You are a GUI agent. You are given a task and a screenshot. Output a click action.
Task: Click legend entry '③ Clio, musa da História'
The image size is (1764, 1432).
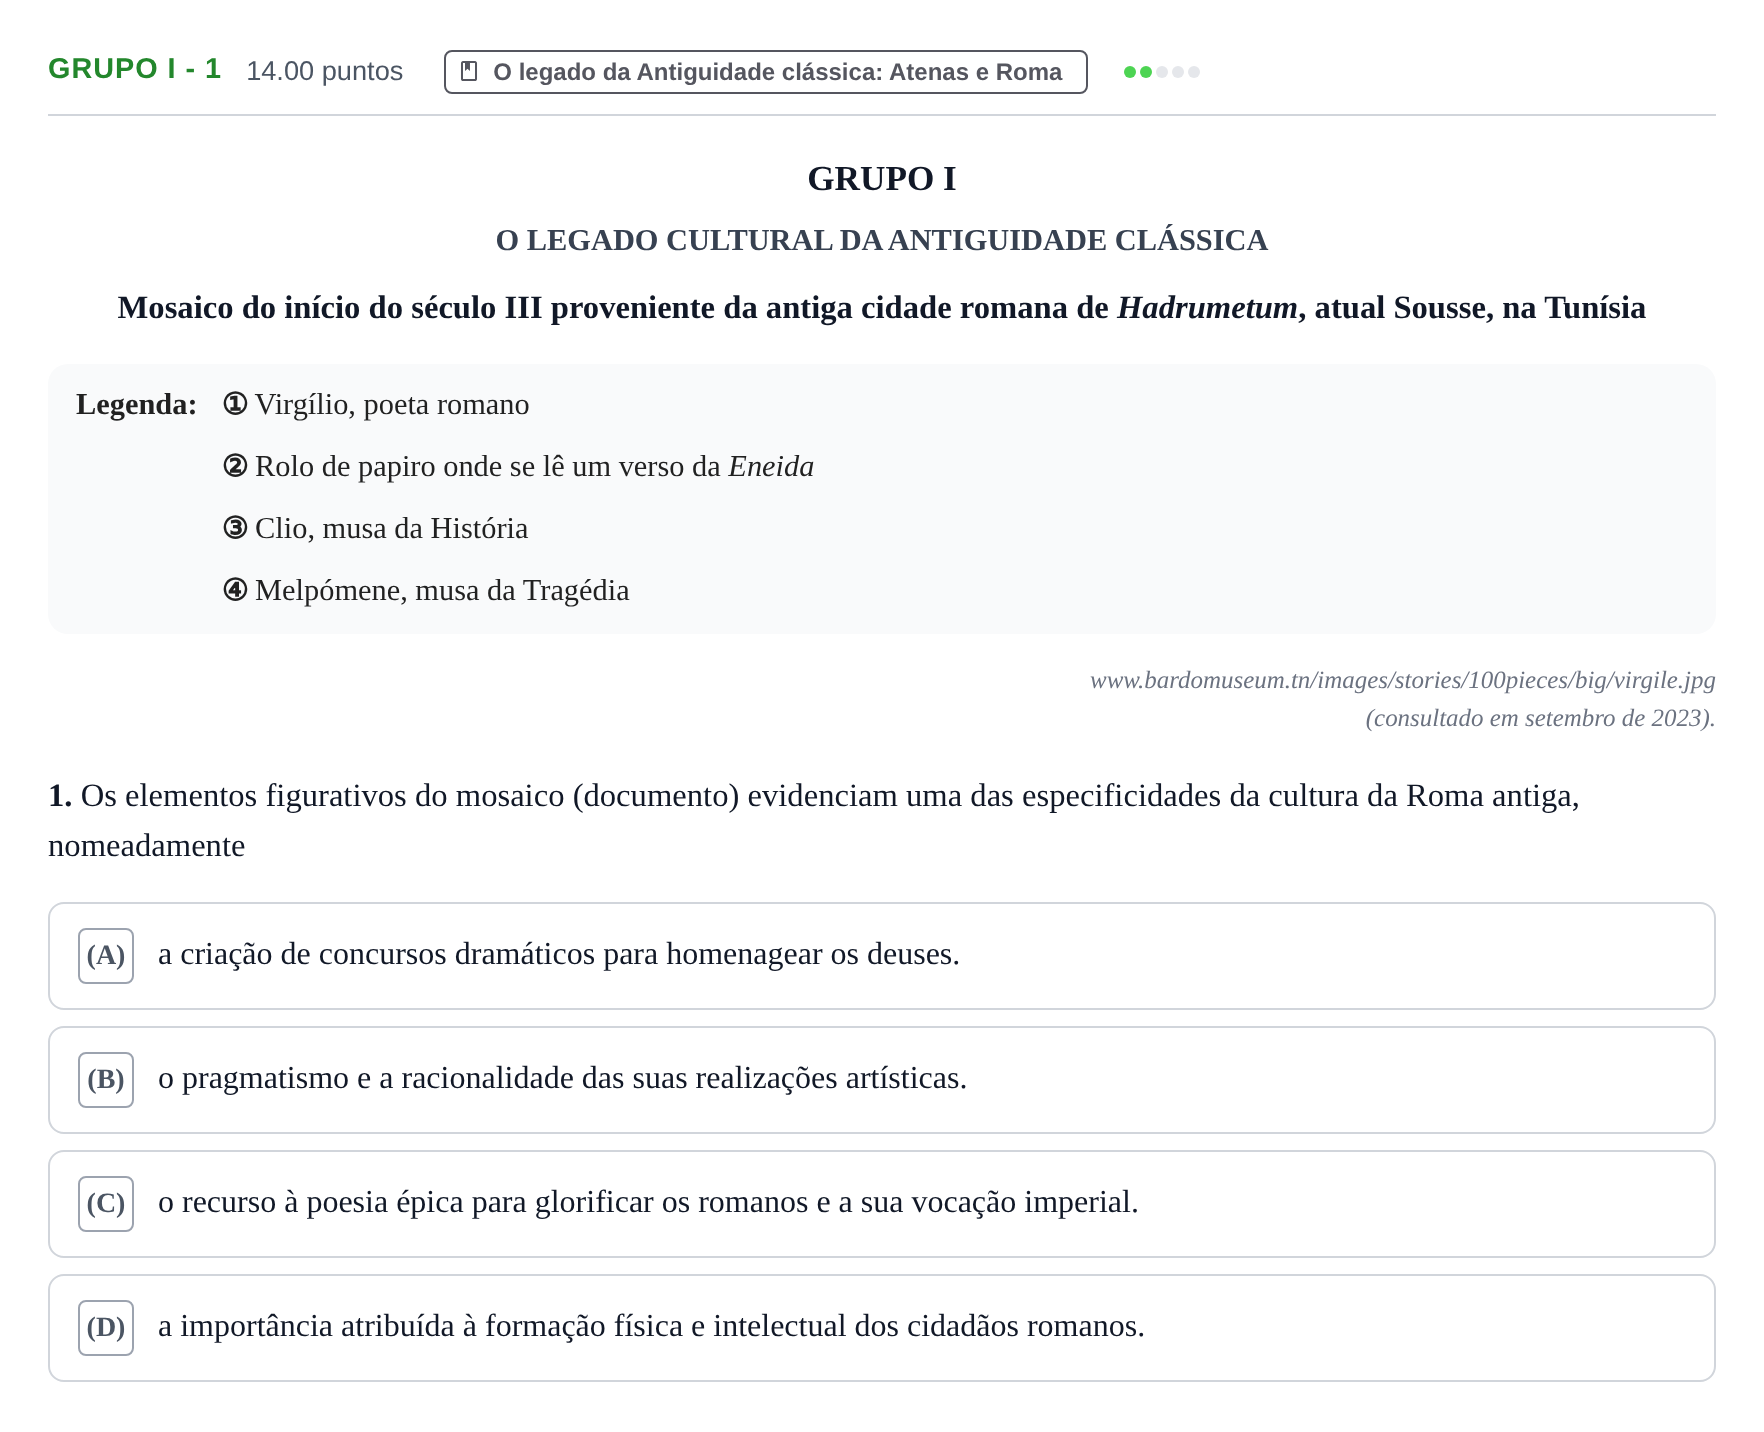coord(375,528)
